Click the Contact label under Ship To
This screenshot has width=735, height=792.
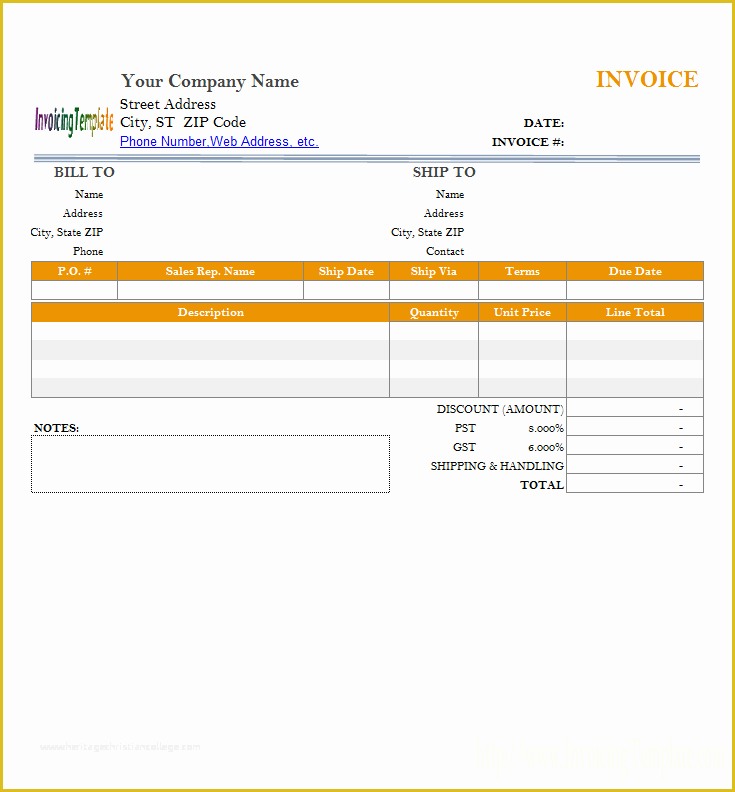coord(445,251)
